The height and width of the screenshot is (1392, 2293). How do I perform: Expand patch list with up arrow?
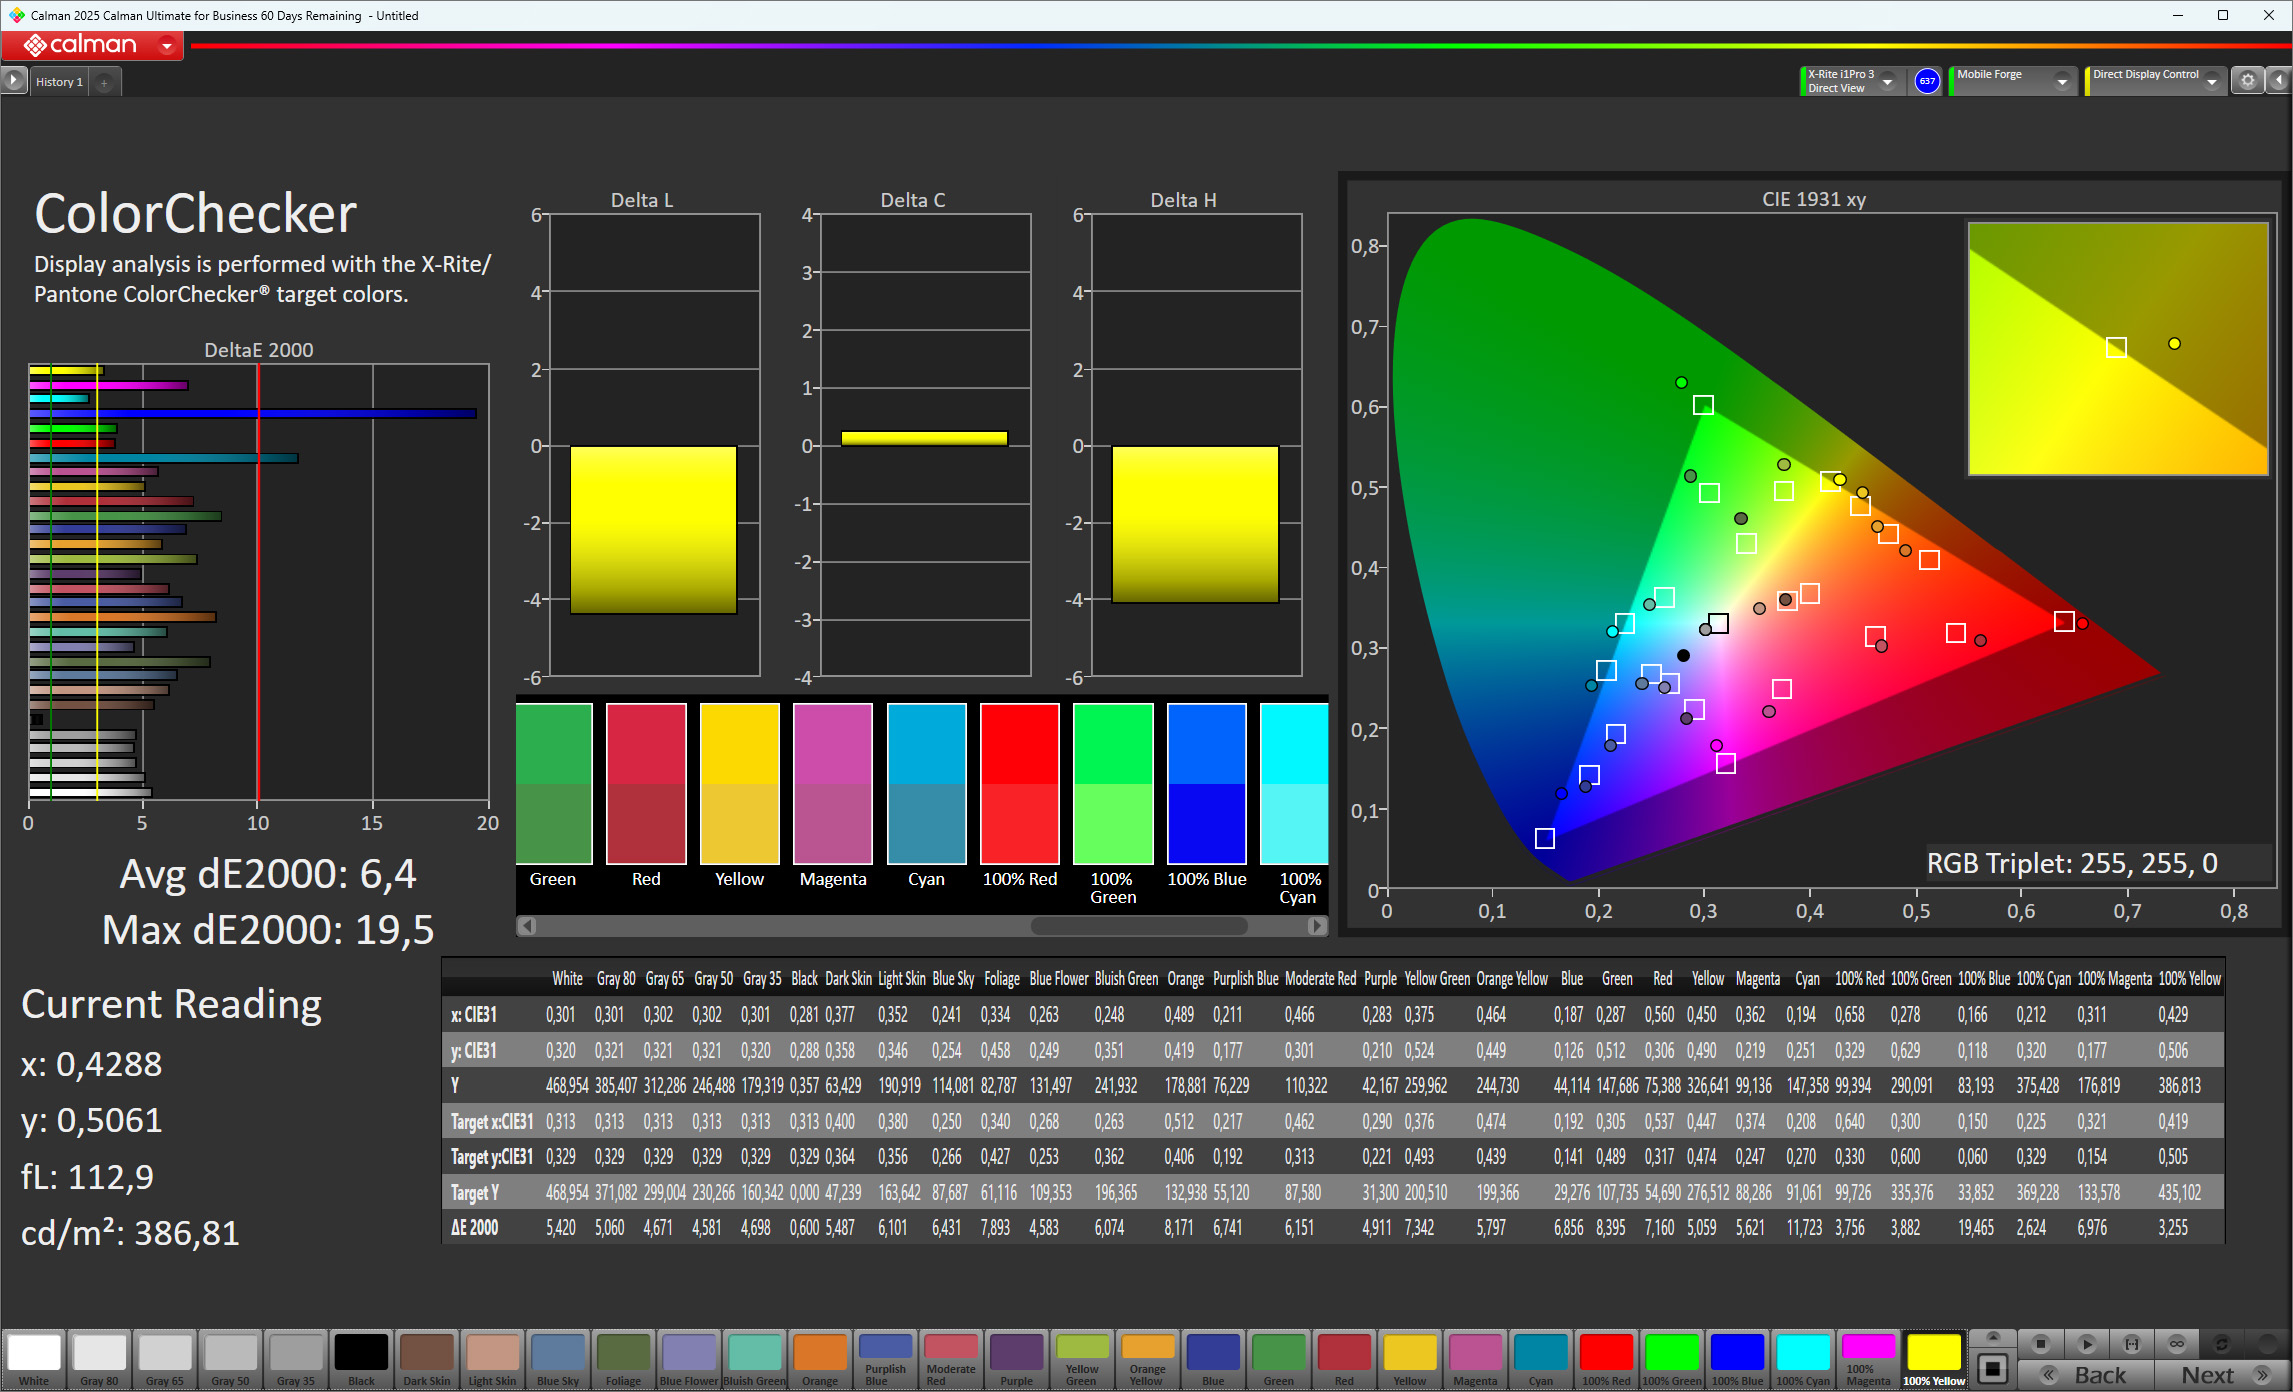tap(1992, 1338)
